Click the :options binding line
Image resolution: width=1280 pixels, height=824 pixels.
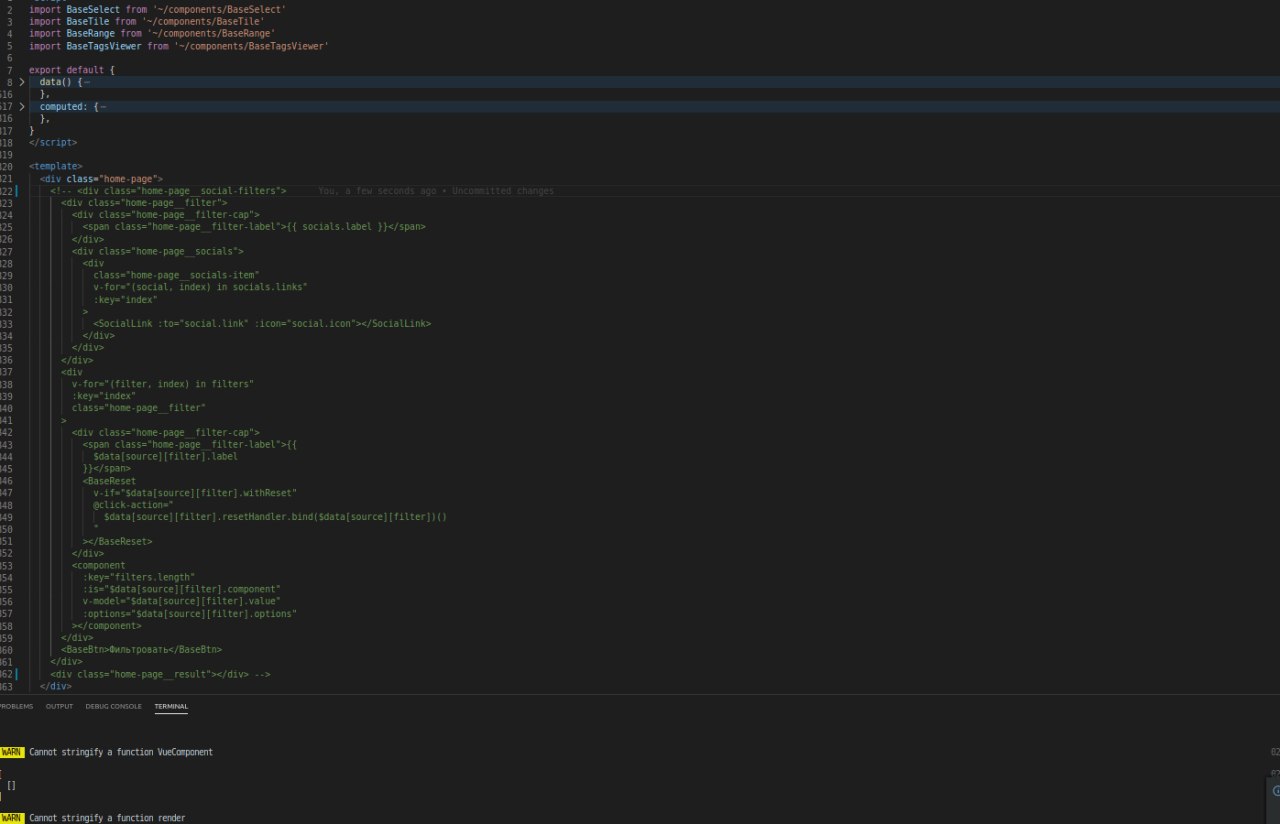(190, 613)
